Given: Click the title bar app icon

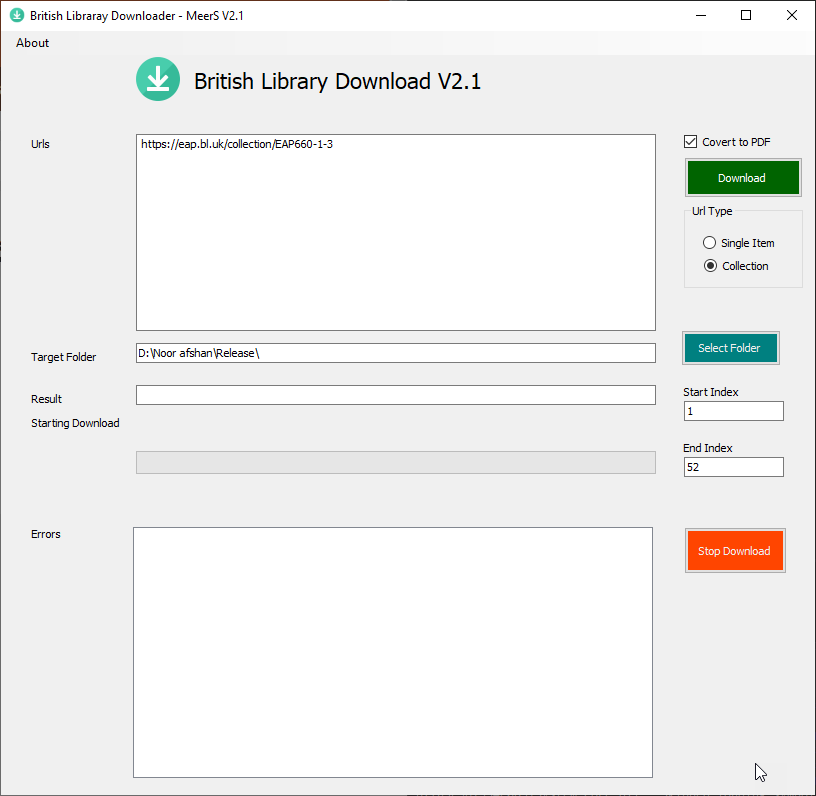Looking at the screenshot, I should click(17, 15).
